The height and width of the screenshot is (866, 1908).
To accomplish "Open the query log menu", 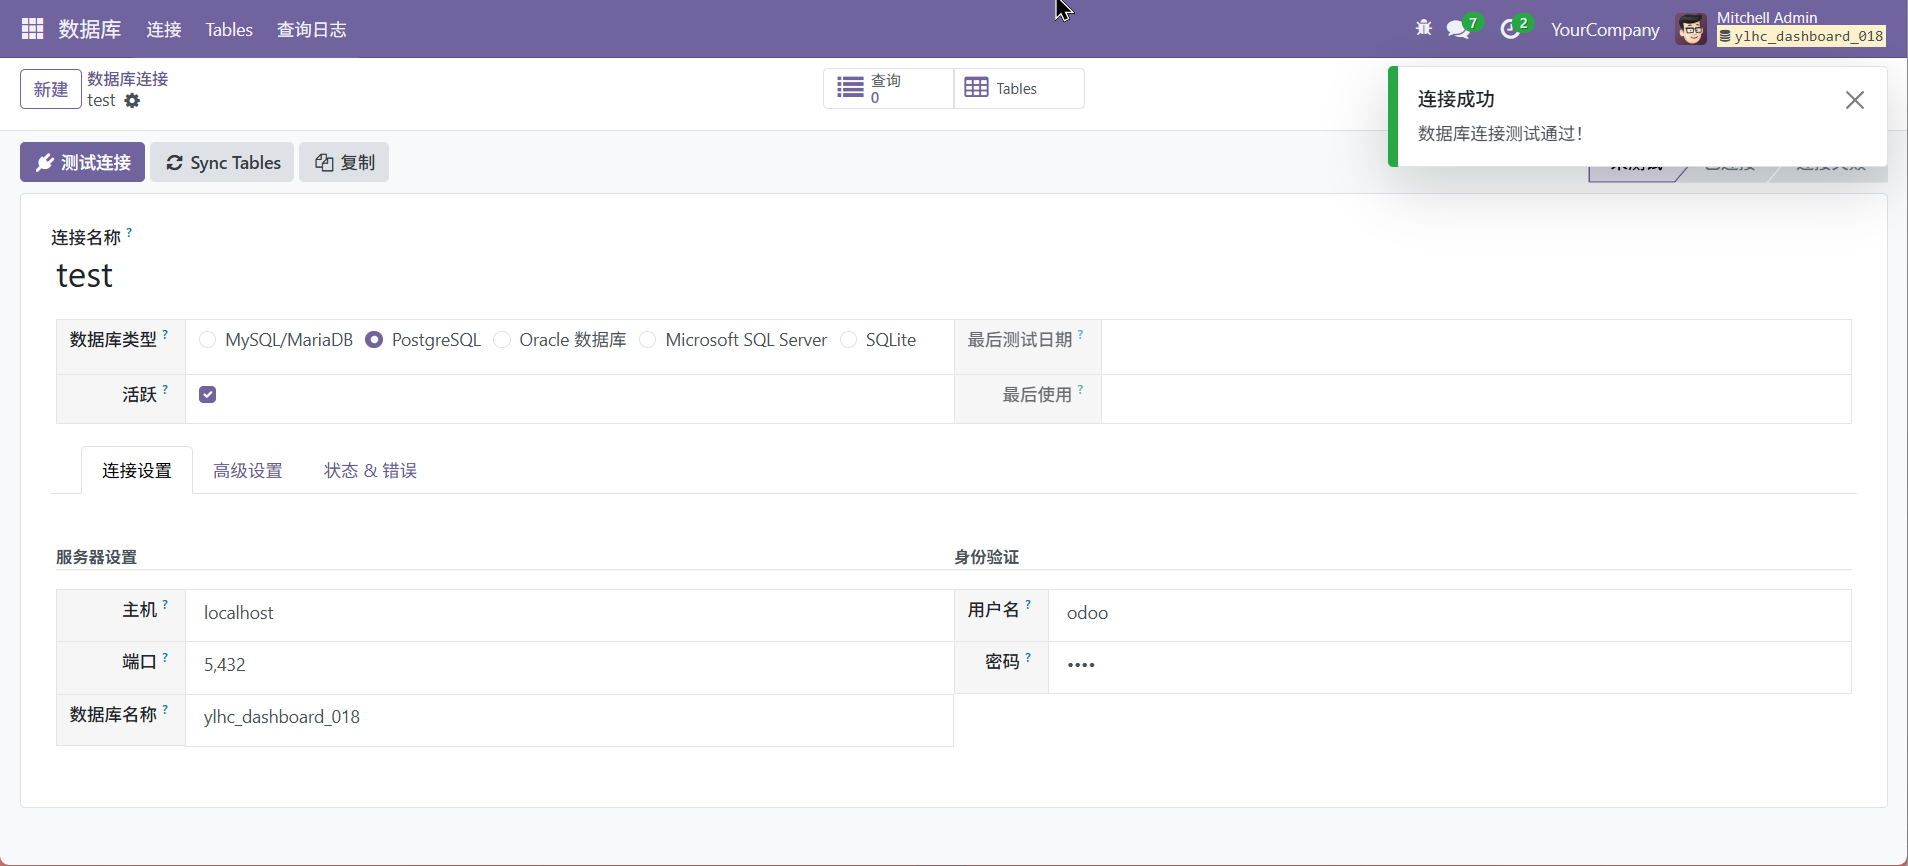I will pyautogui.click(x=311, y=29).
